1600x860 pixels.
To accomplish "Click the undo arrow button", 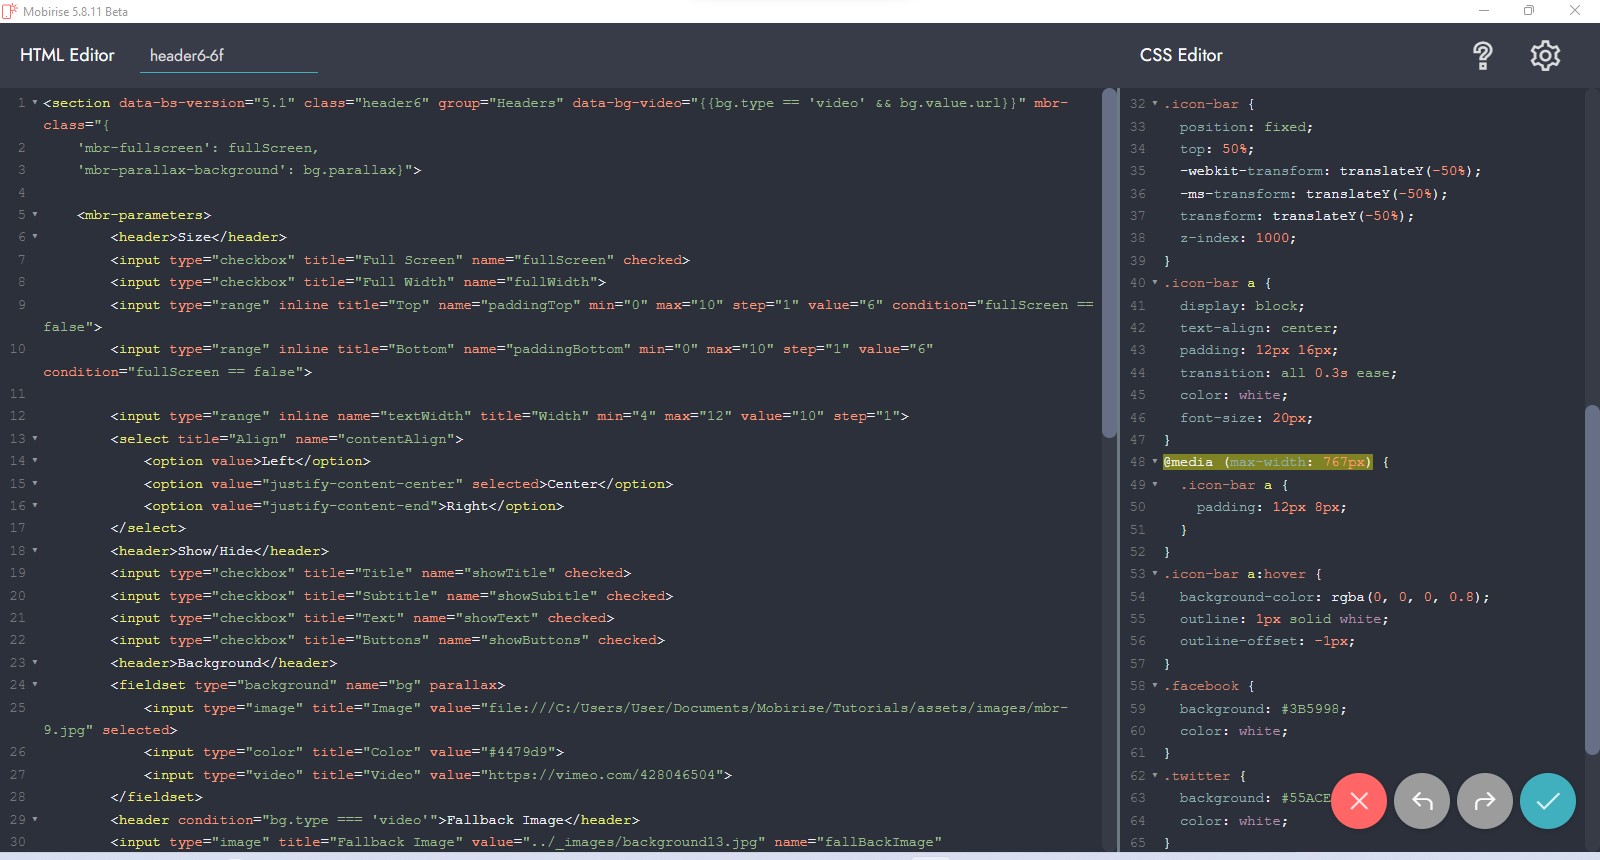I will pos(1422,801).
